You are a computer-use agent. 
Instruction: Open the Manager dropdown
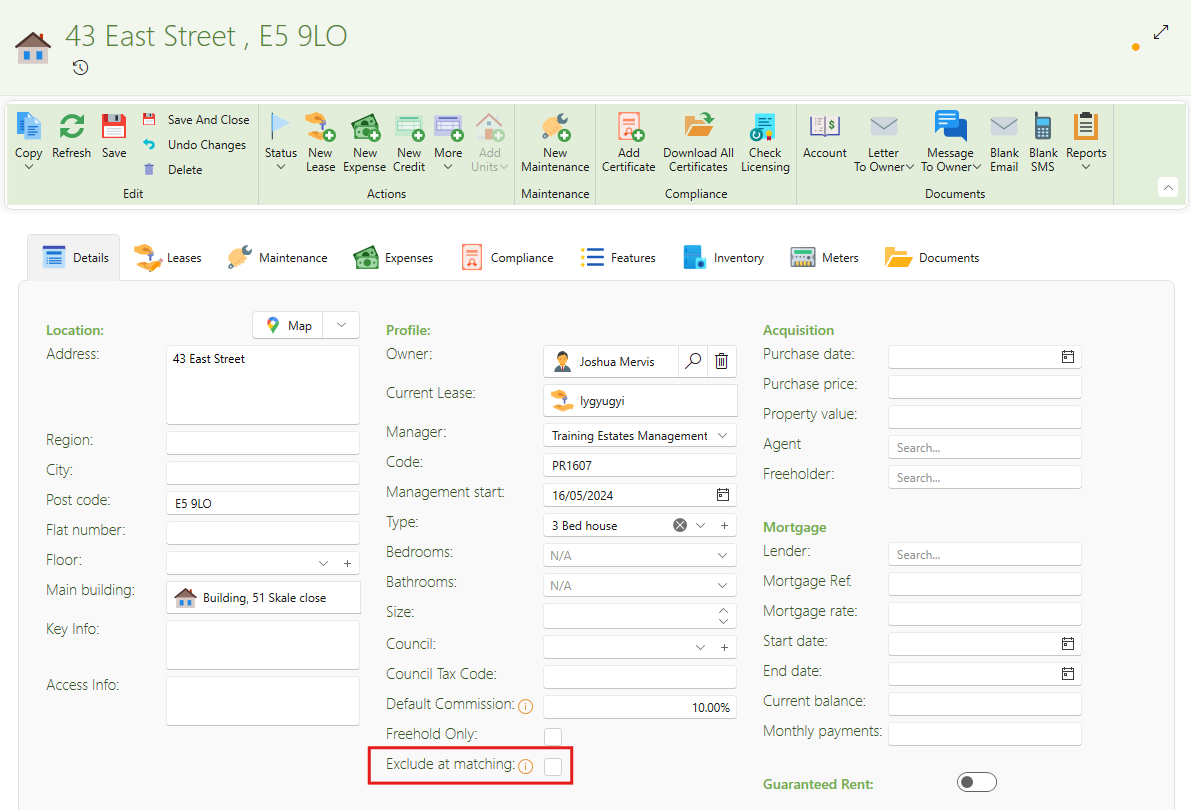pos(722,435)
